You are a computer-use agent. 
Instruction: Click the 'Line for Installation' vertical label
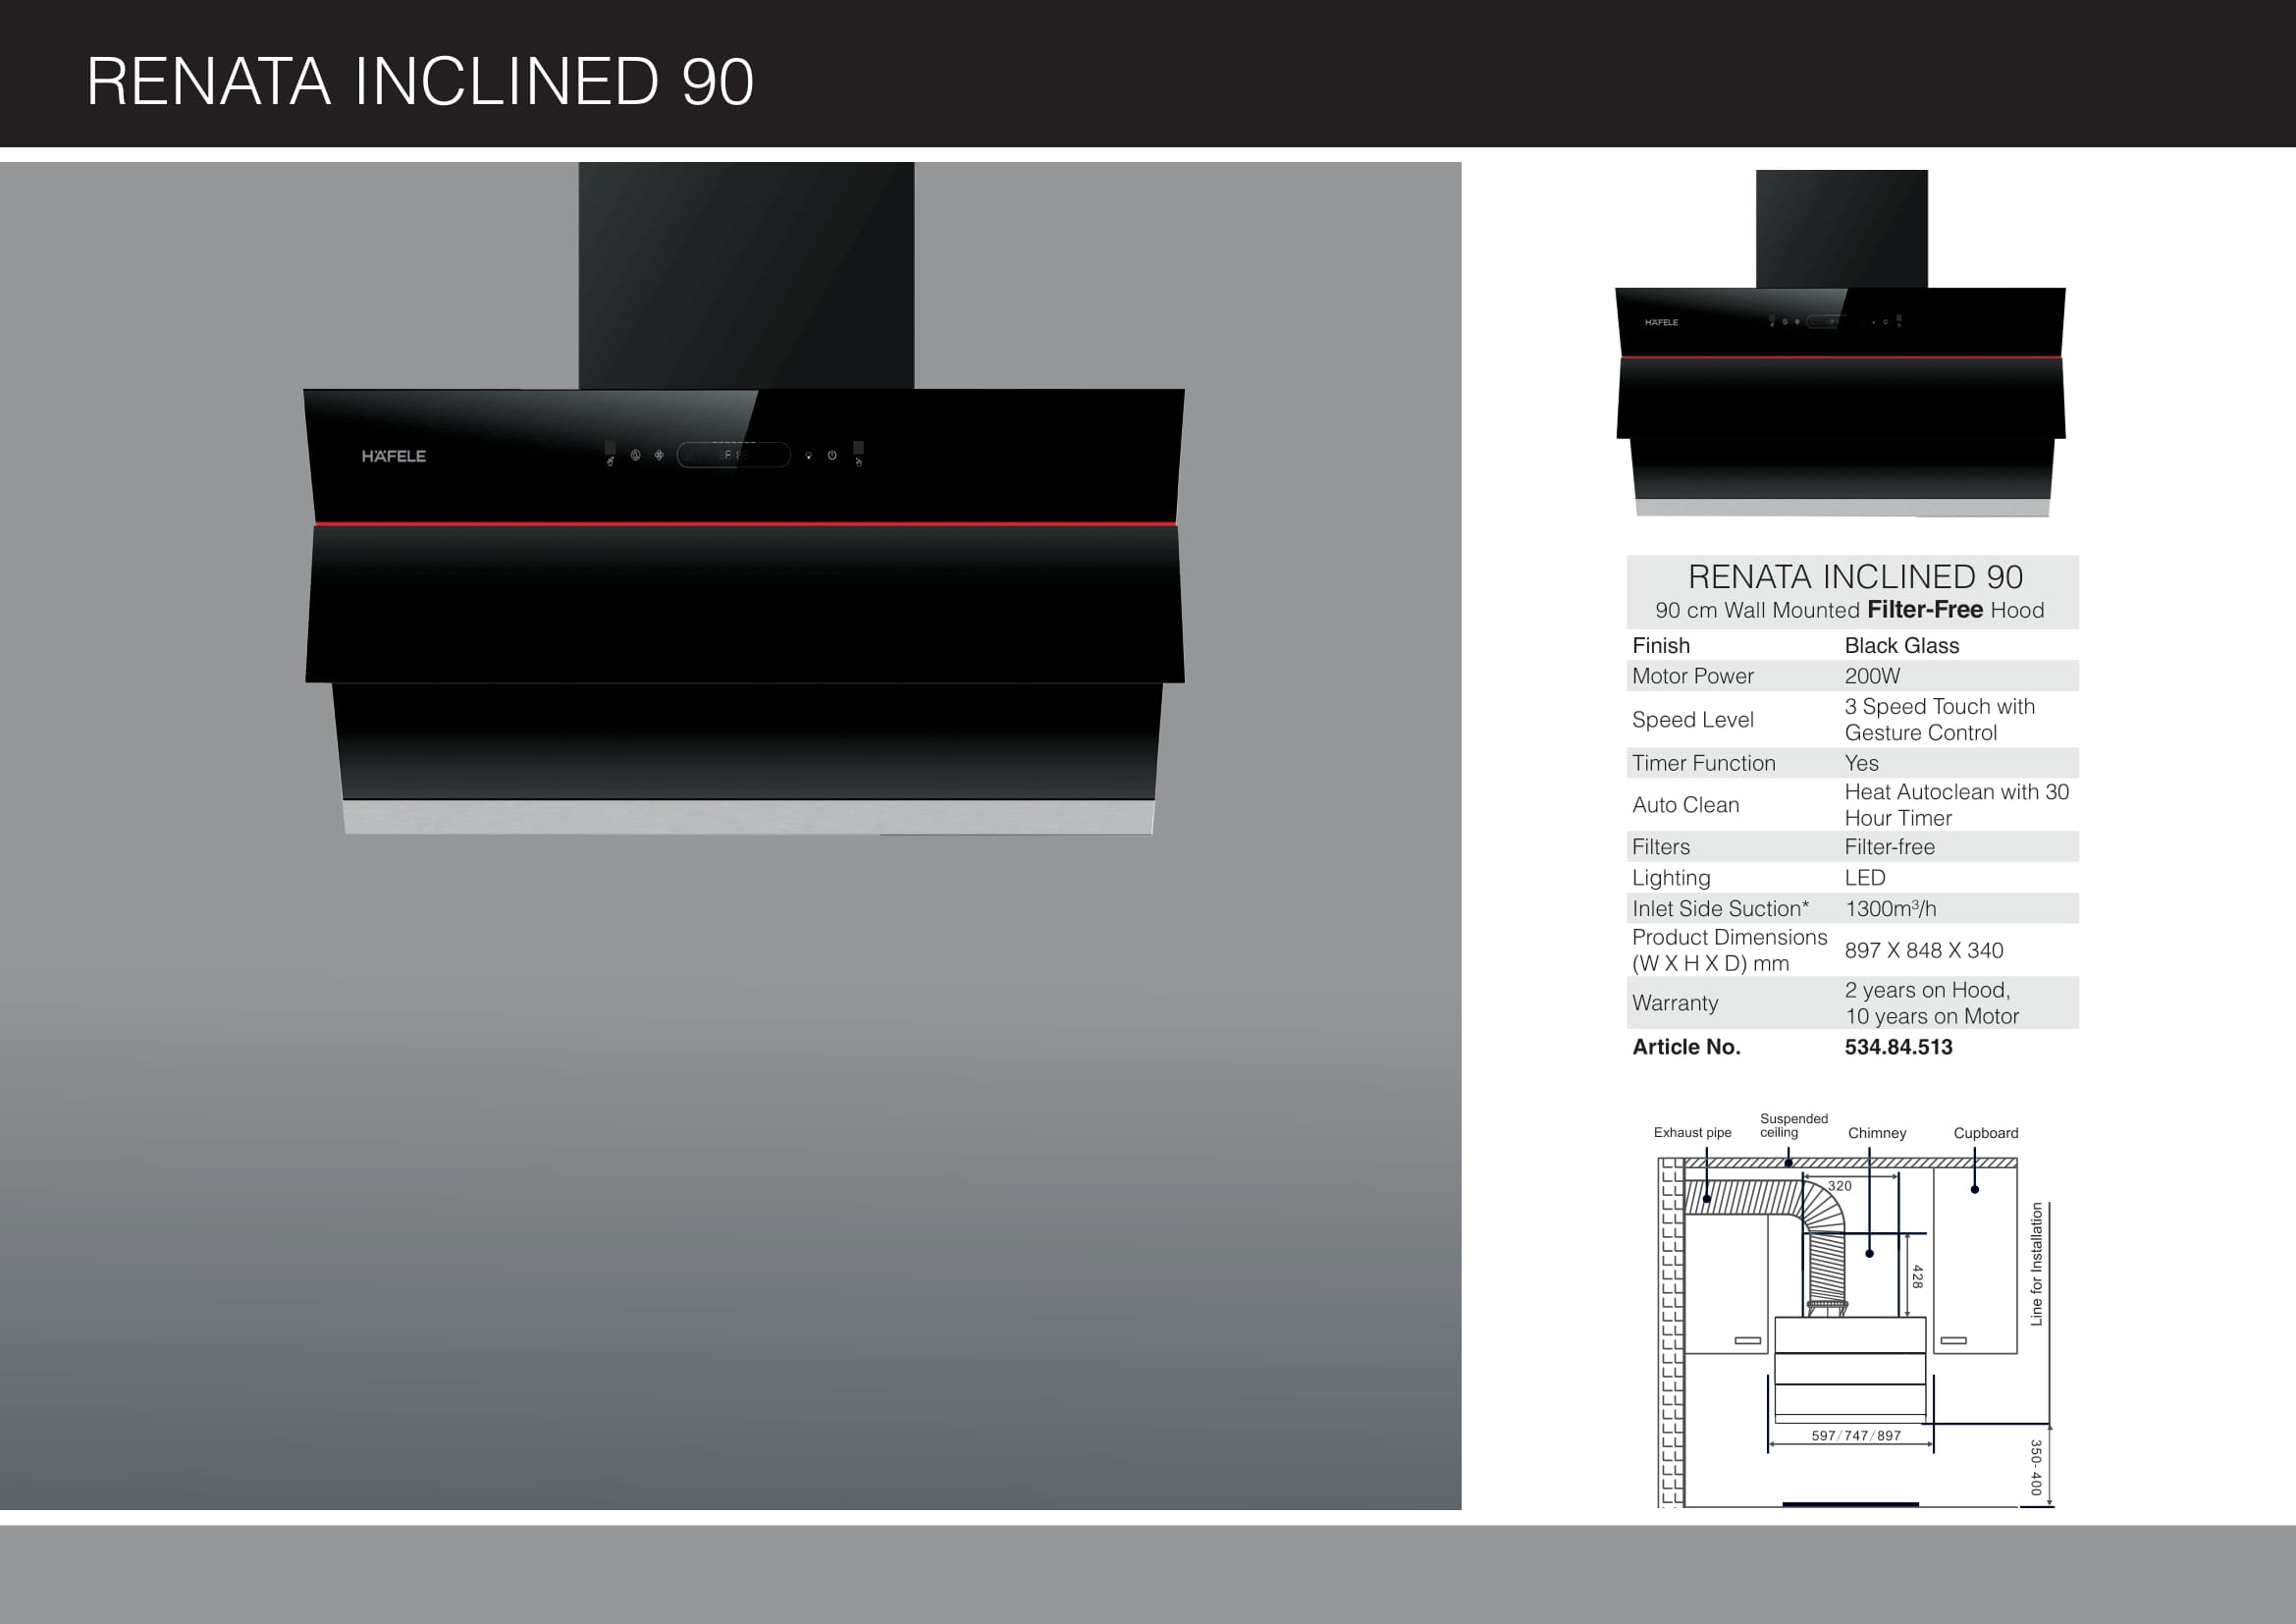[x=2036, y=1264]
